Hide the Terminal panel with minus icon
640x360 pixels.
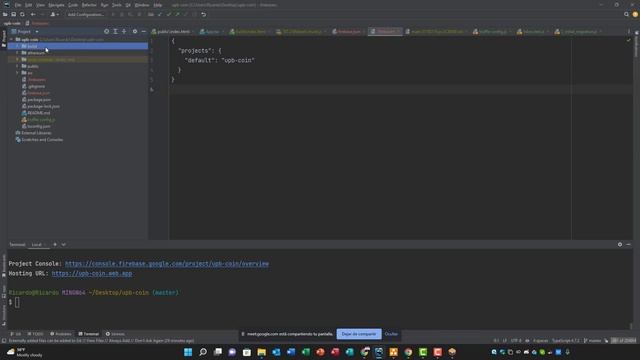628,244
